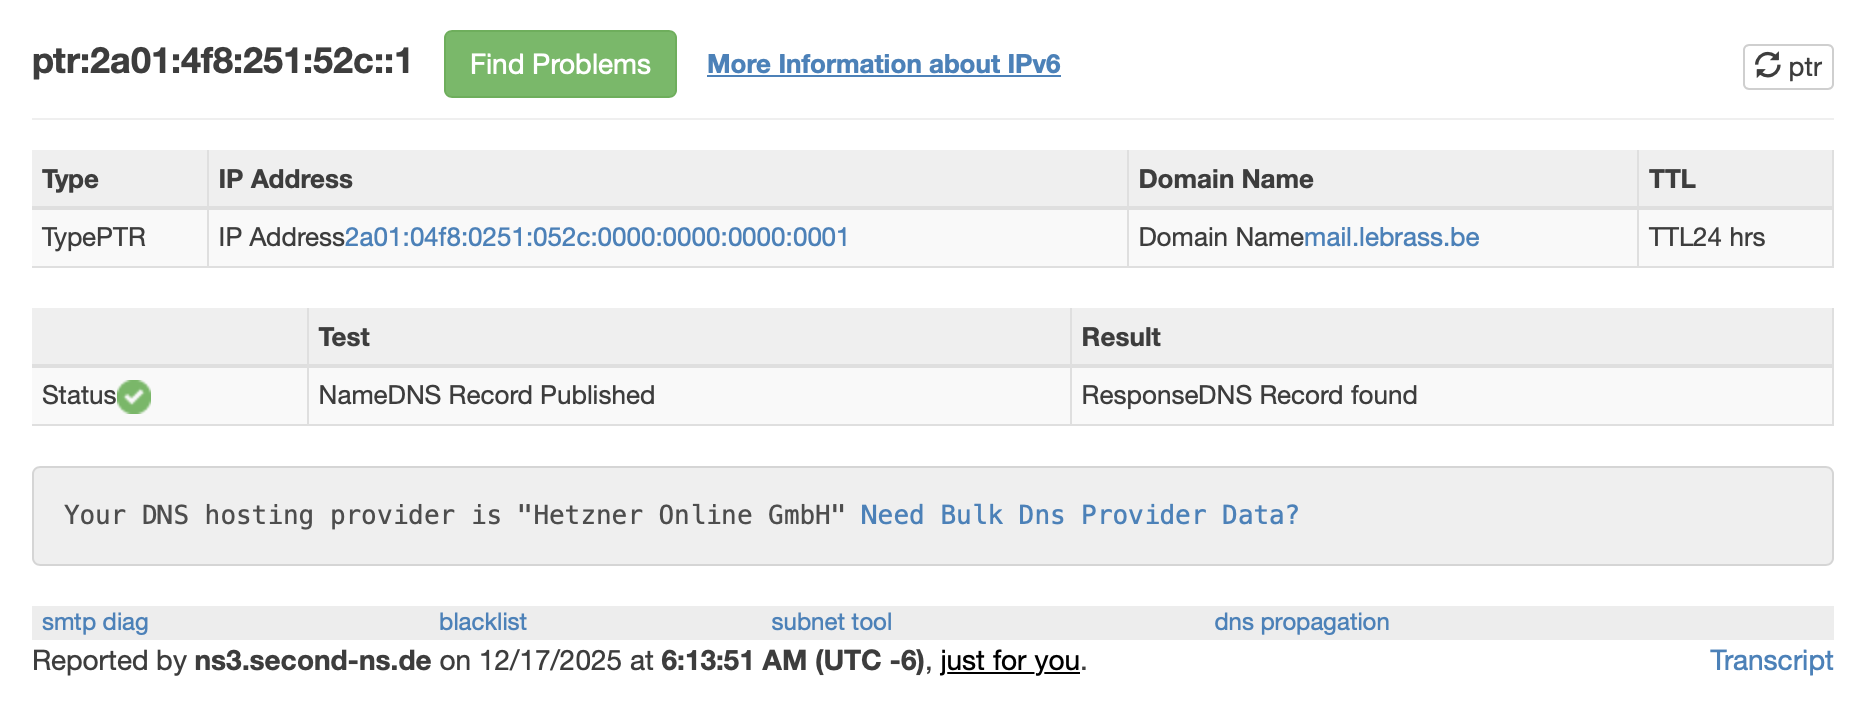
Task: Open the 2a01:04f8:0251:052c IP address link
Action: (x=596, y=237)
